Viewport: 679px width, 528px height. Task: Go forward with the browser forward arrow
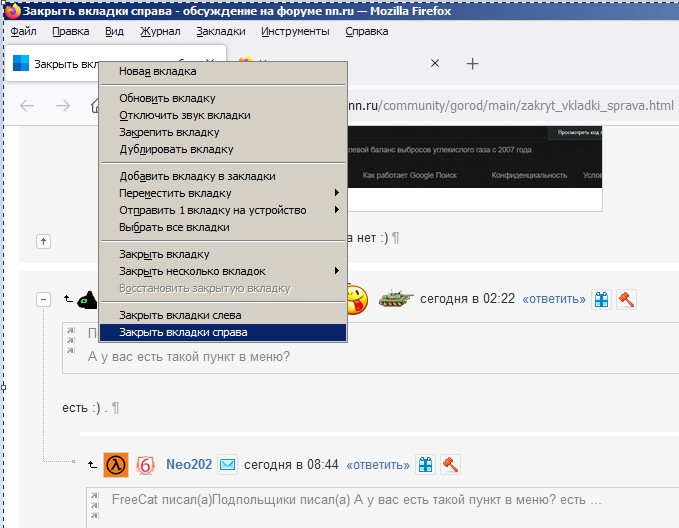point(63,105)
